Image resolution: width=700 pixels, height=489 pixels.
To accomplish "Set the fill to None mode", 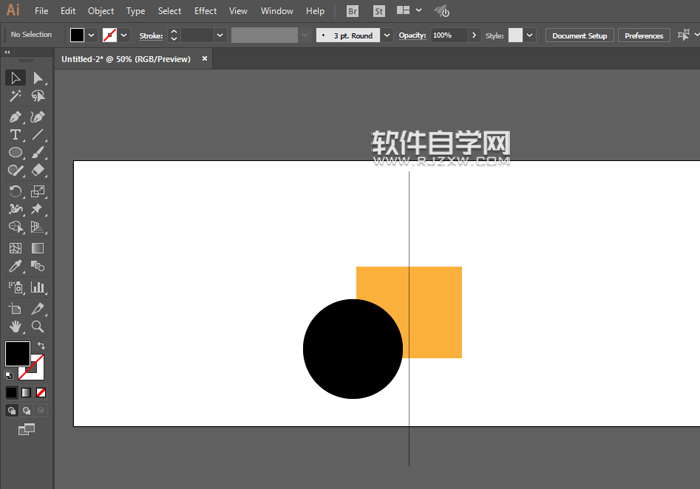I will pos(41,393).
